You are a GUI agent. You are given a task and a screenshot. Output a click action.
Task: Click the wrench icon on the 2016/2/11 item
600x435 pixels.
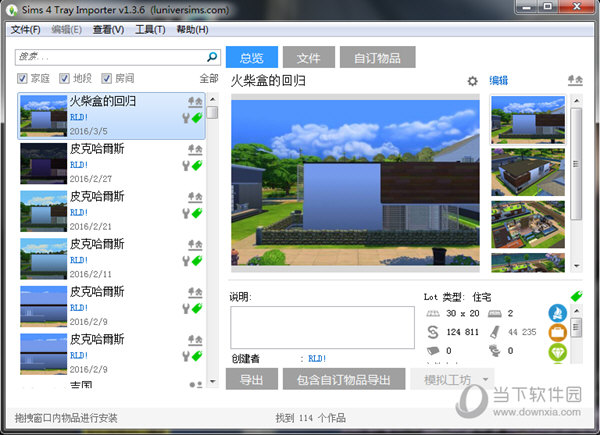tap(186, 261)
